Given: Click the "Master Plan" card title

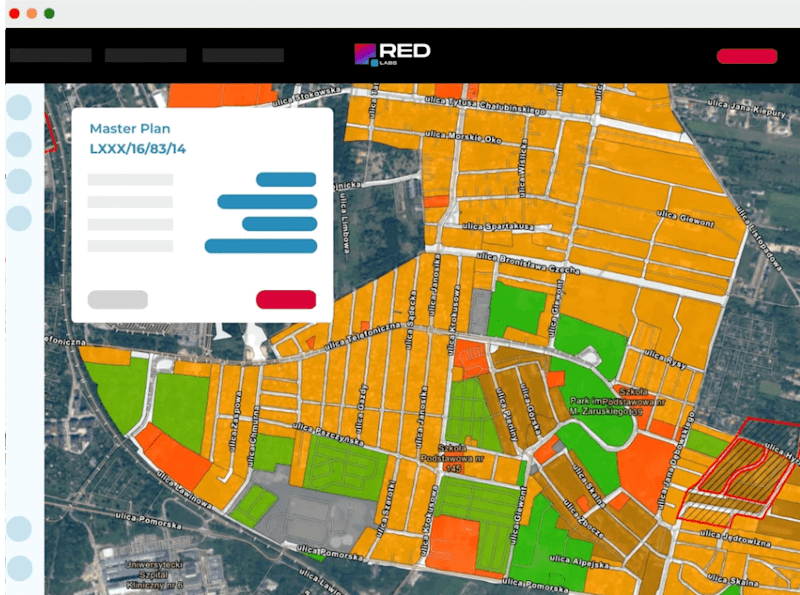Looking at the screenshot, I should (130, 129).
